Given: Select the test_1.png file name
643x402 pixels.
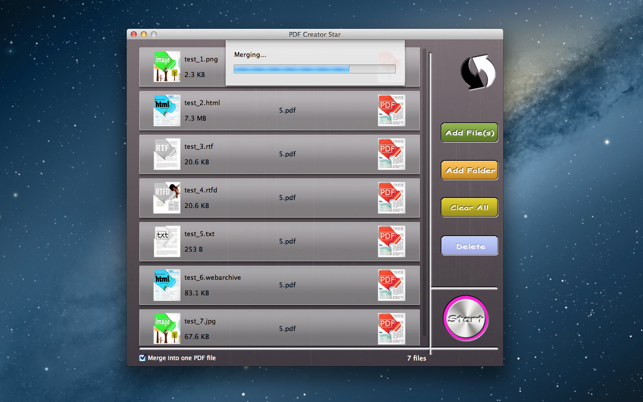Looking at the screenshot, I should click(201, 59).
